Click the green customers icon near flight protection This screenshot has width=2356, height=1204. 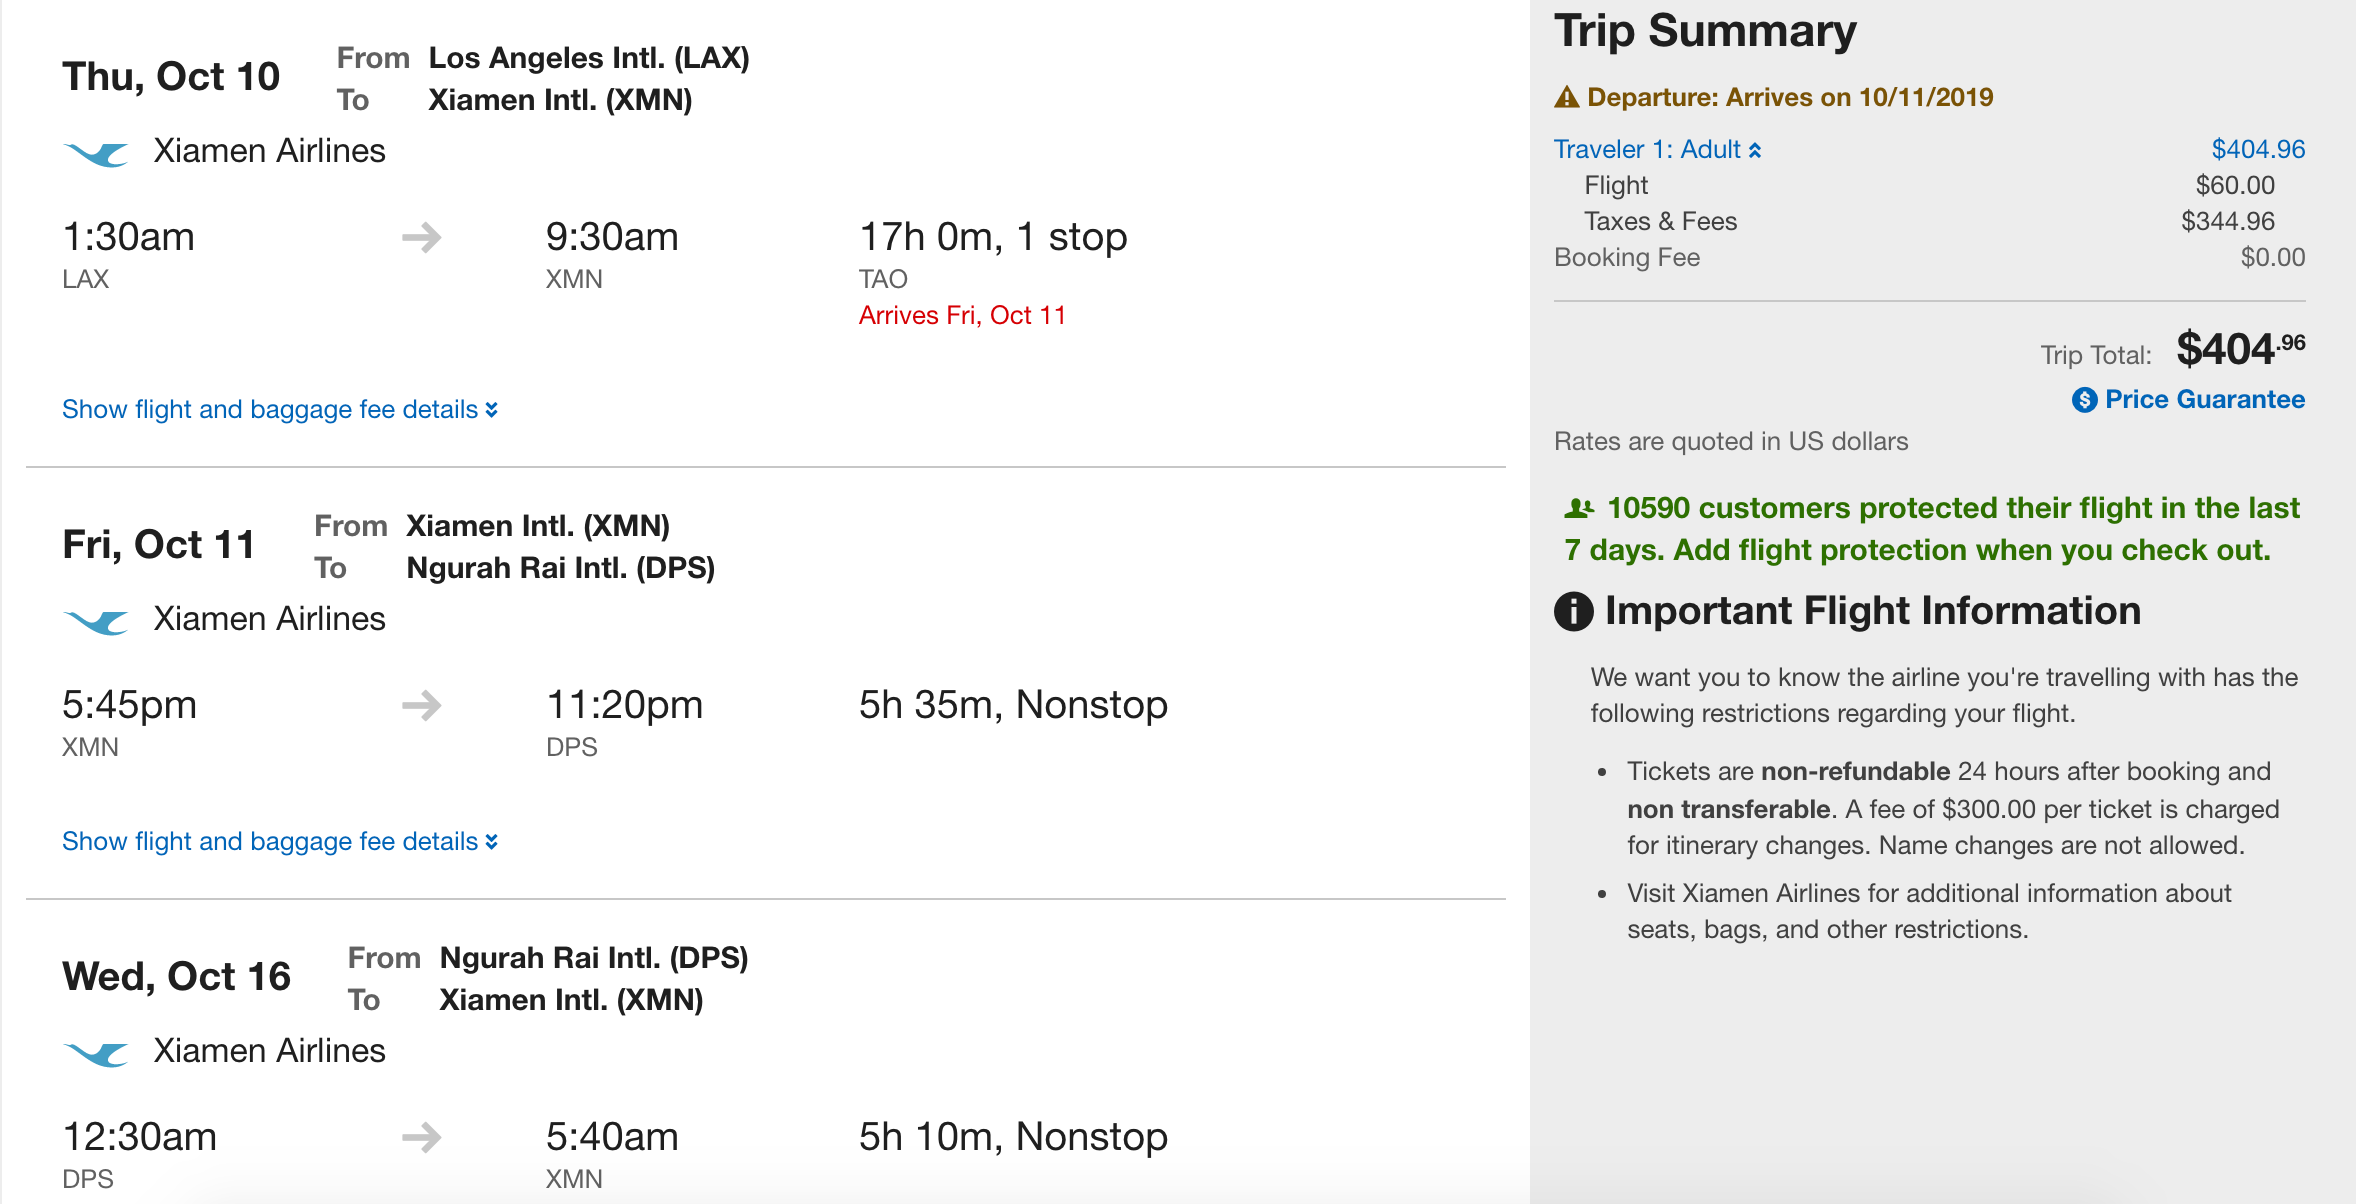point(1579,509)
